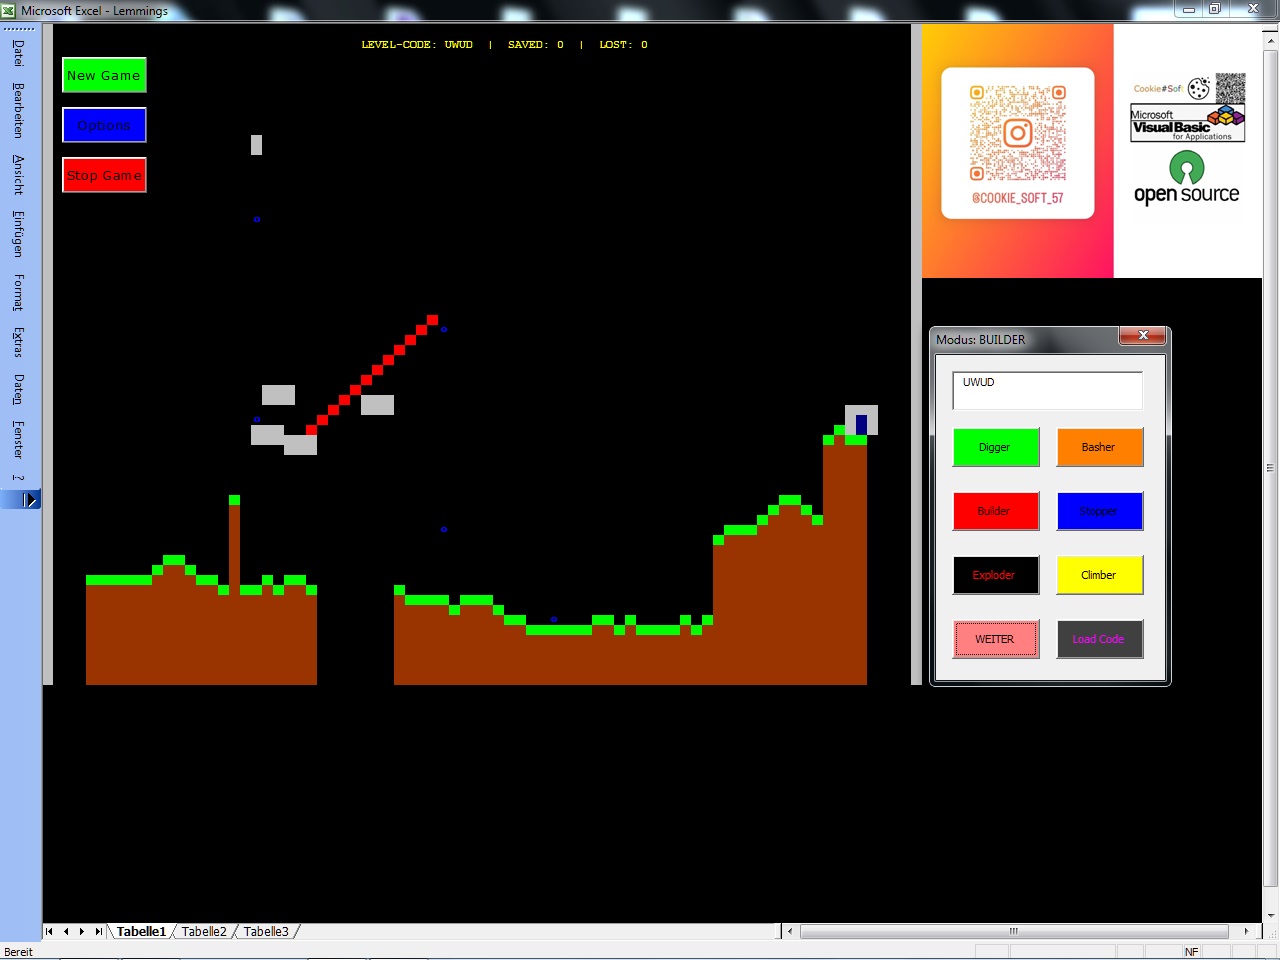
Task: Select the orange Basher mode
Action: 1100,447
